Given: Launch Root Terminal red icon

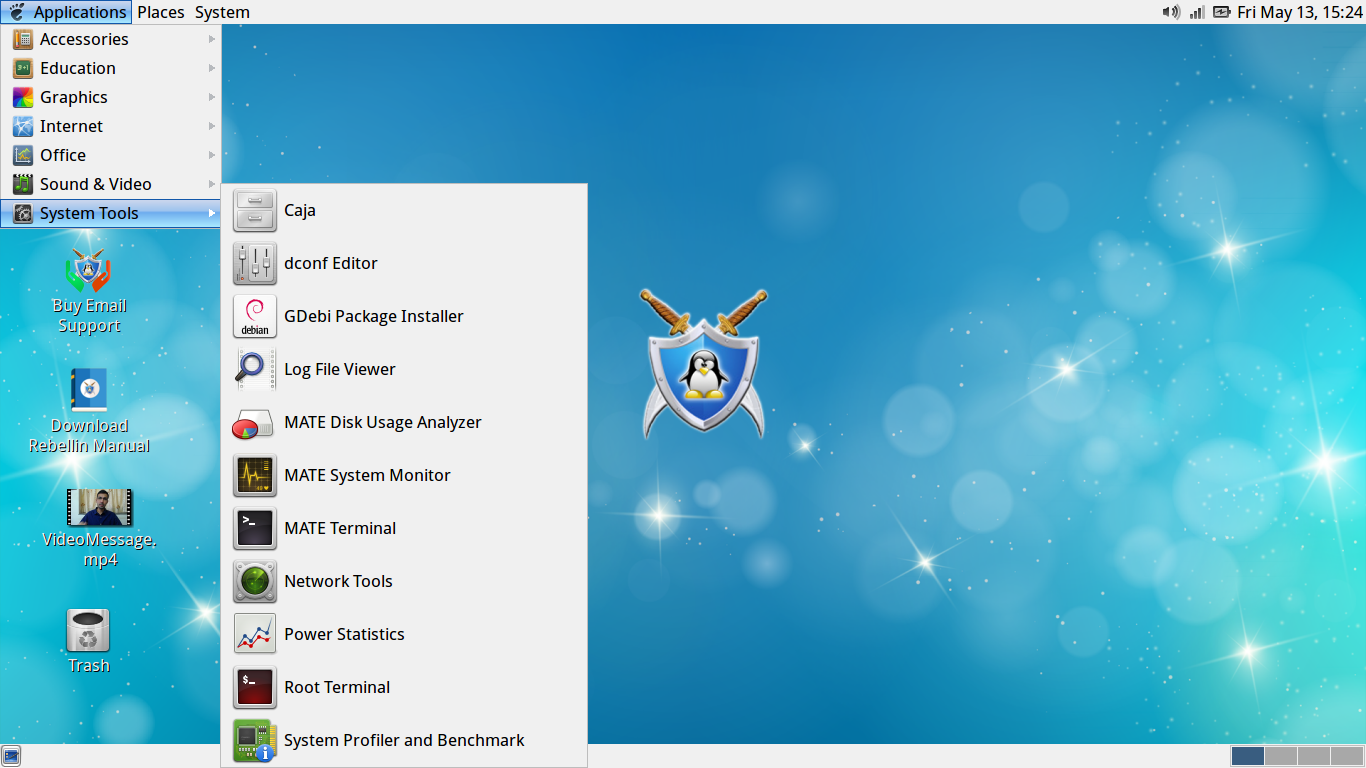Looking at the screenshot, I should (255, 688).
